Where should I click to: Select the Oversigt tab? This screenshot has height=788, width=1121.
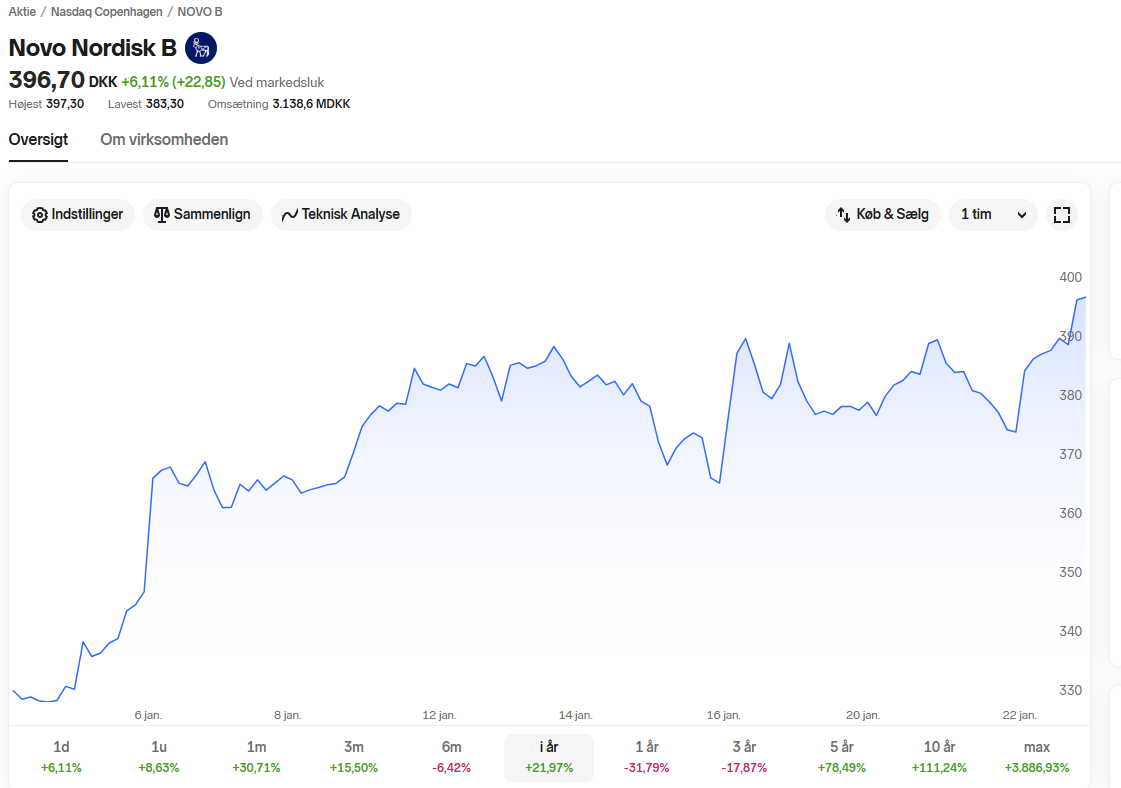click(x=38, y=139)
